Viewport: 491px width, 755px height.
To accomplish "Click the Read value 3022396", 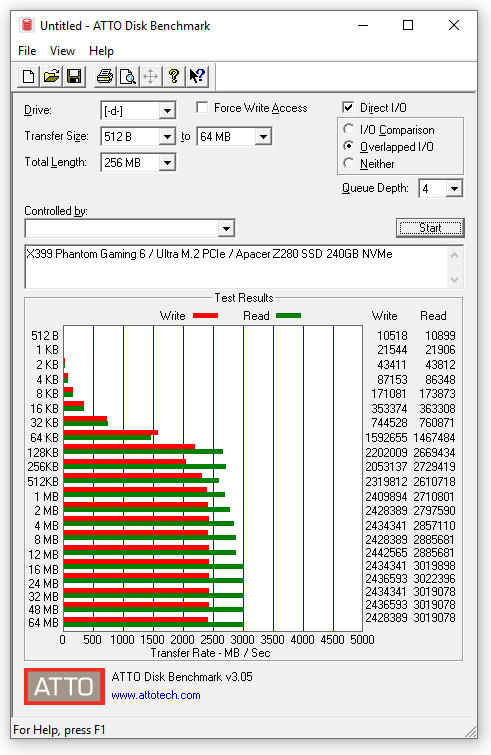I will click(x=434, y=579).
